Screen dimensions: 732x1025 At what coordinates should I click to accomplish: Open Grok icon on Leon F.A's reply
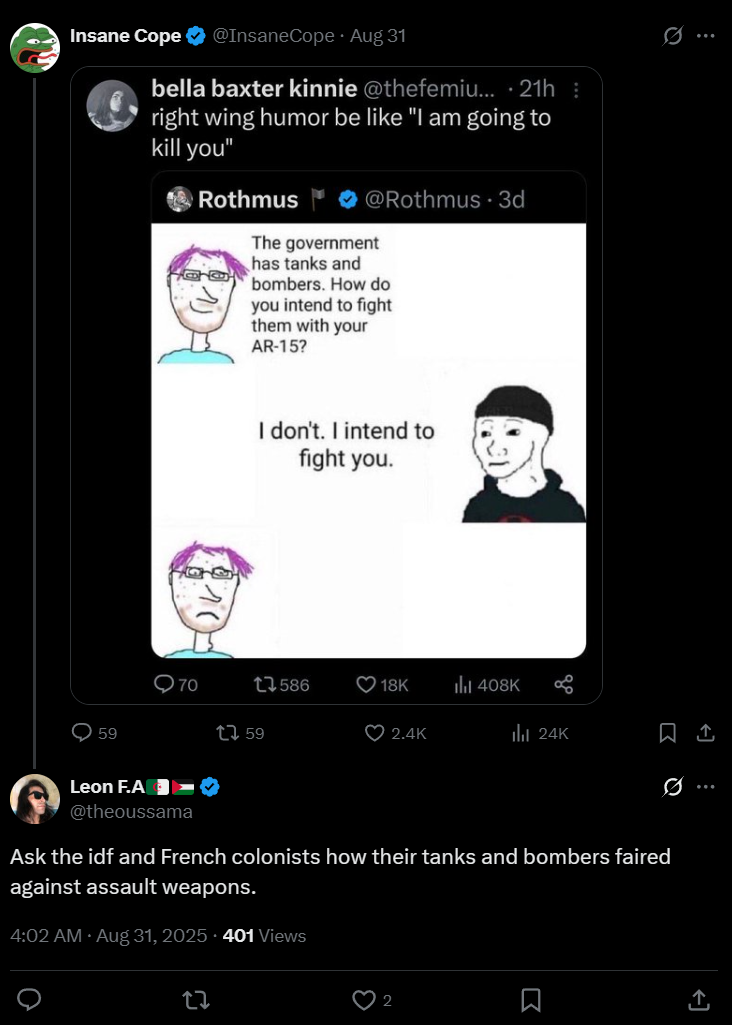pyautogui.click(x=673, y=787)
